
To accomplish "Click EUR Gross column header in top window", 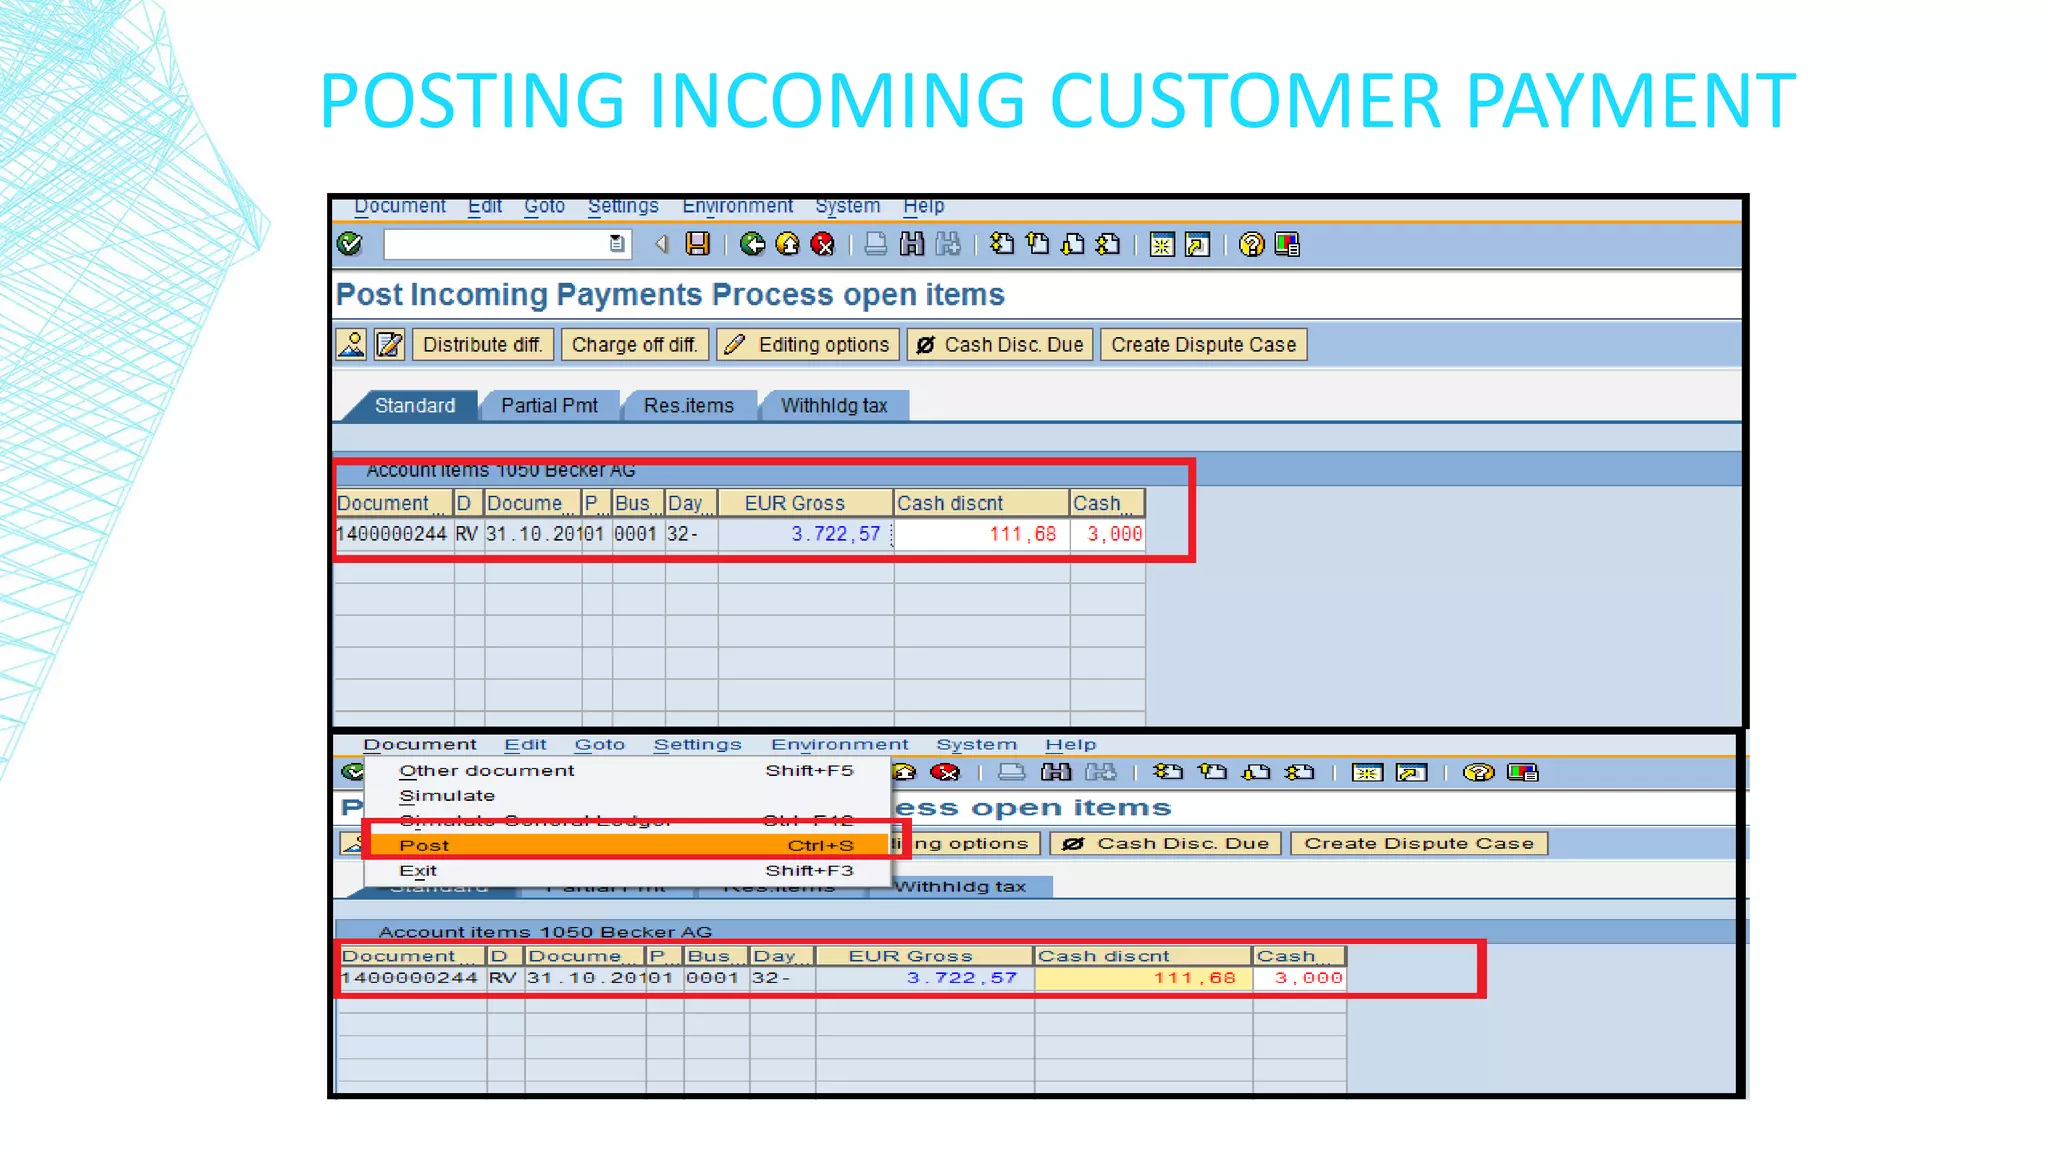I will click(805, 503).
